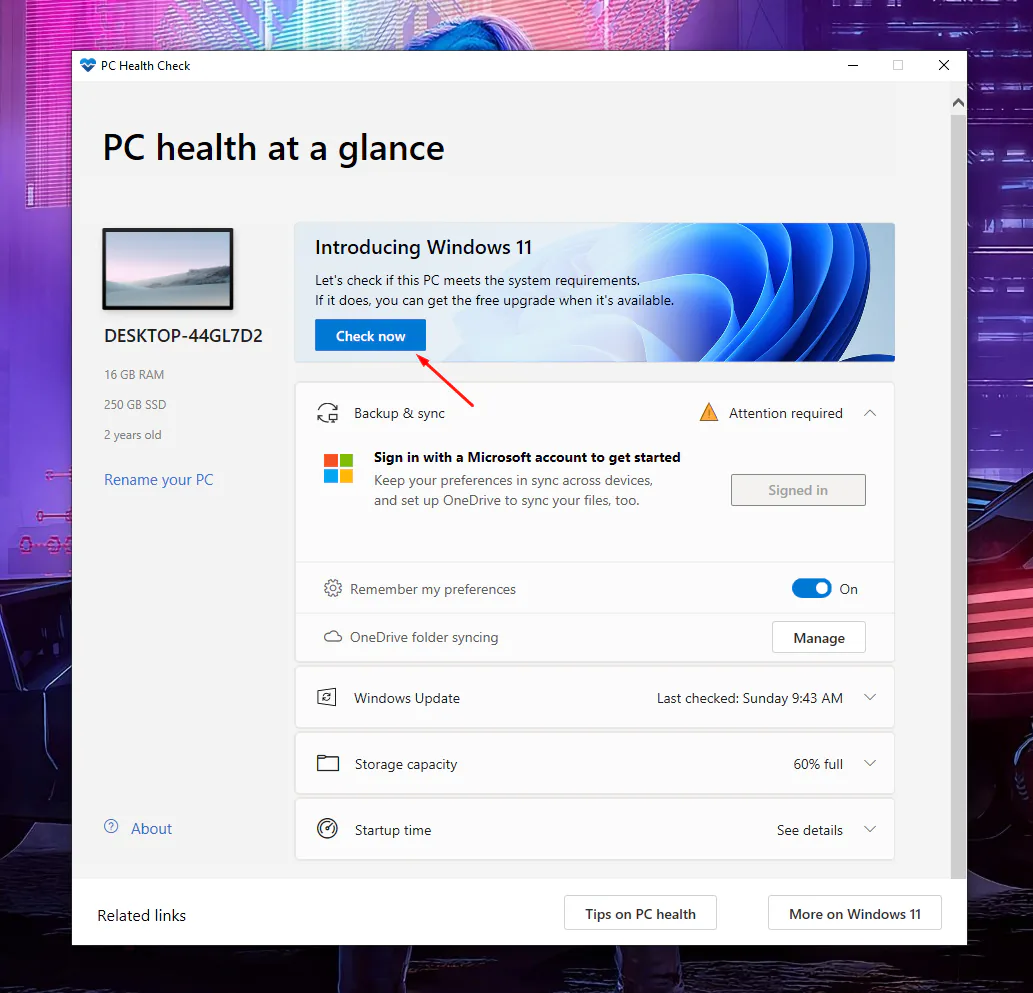Click Last checked: Sunday 9:43 AM text

click(x=750, y=698)
